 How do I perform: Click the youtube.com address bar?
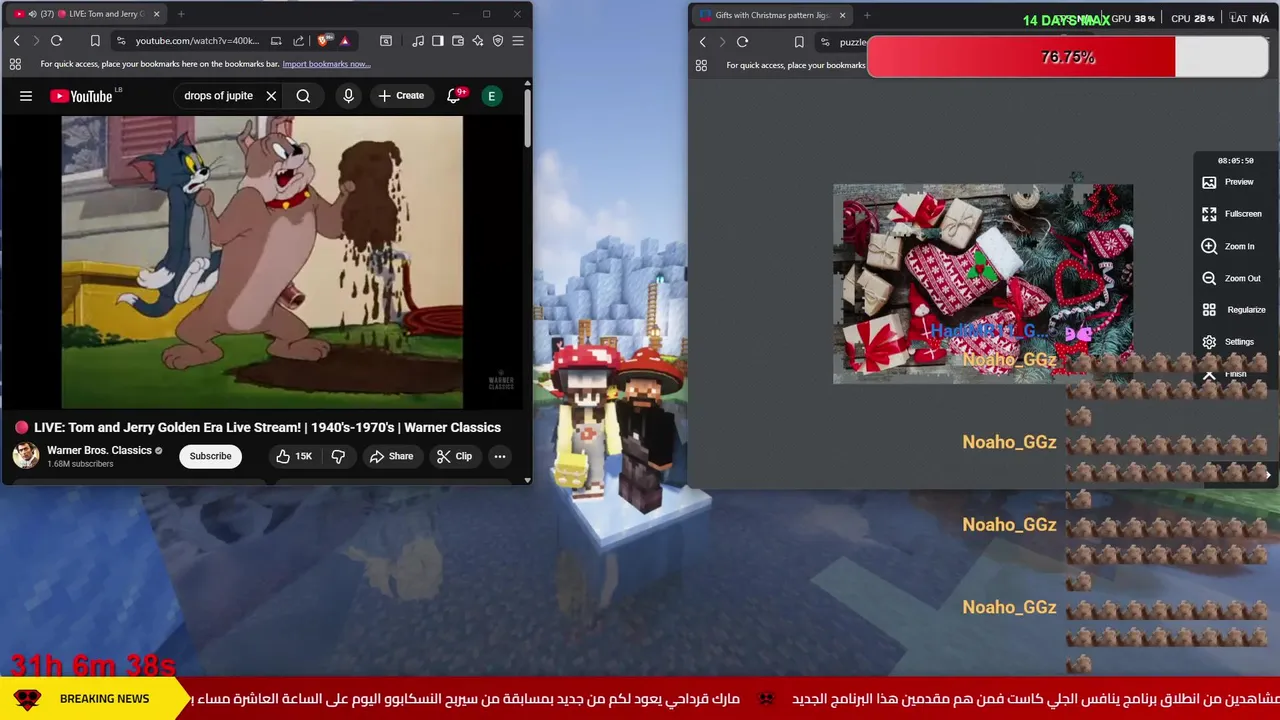pyautogui.click(x=197, y=41)
